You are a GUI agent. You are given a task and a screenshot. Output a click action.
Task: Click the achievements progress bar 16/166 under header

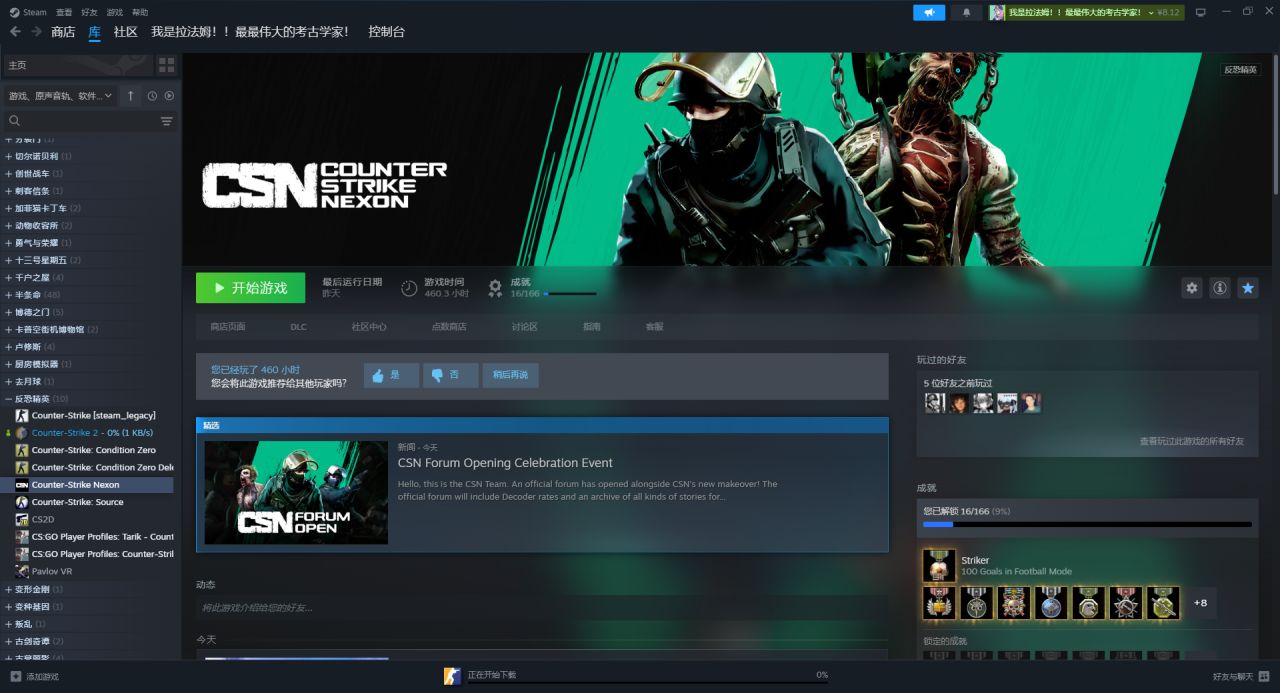point(570,294)
